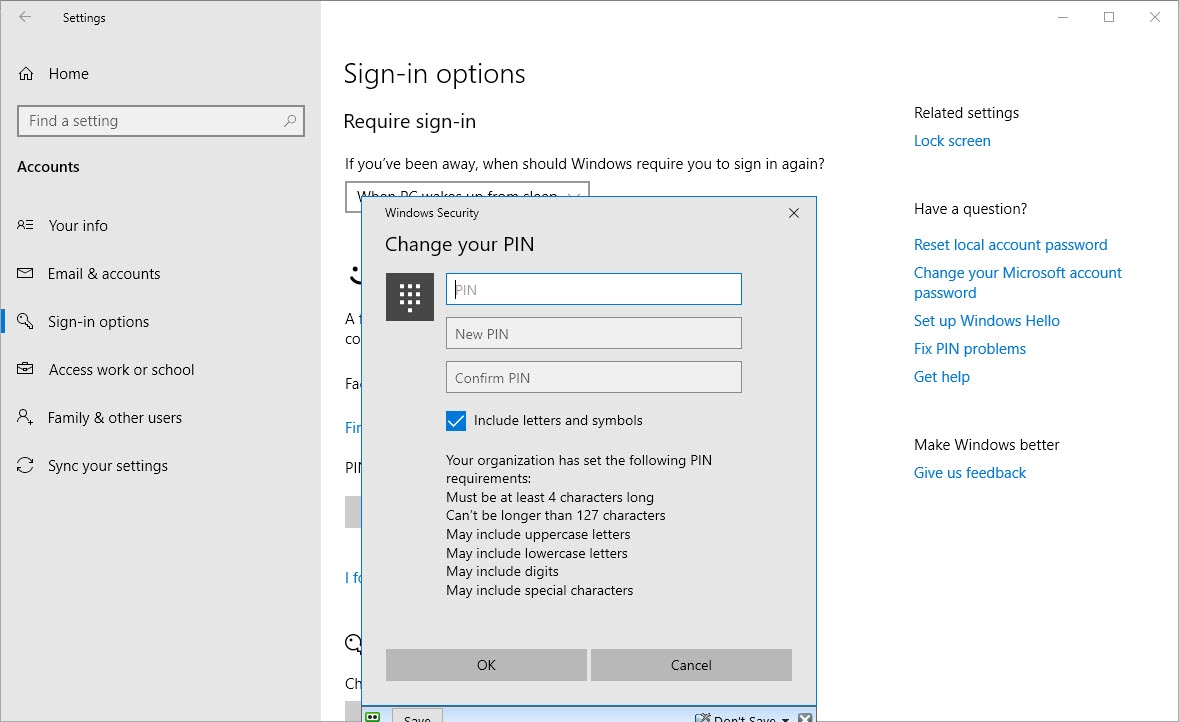Follow the Set up Windows Hello link
Screen dimensions: 1179x722
[x=986, y=320]
